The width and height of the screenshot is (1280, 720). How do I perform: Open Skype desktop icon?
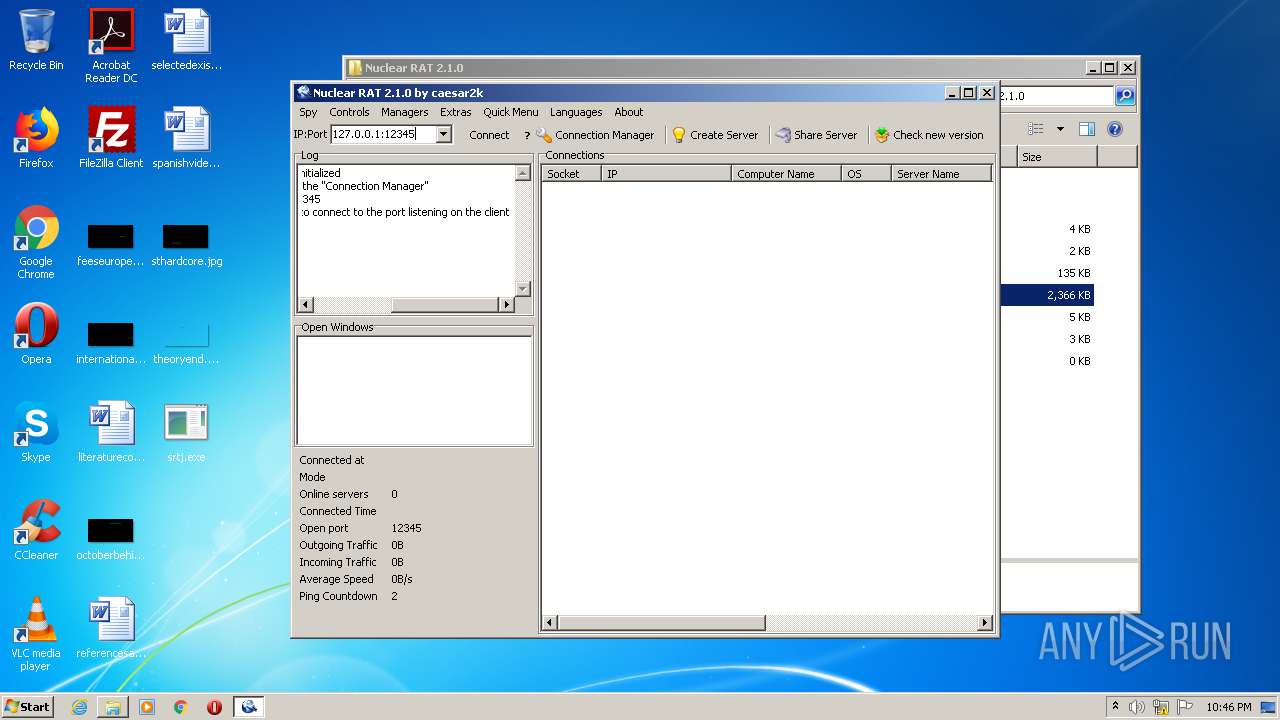(36, 432)
